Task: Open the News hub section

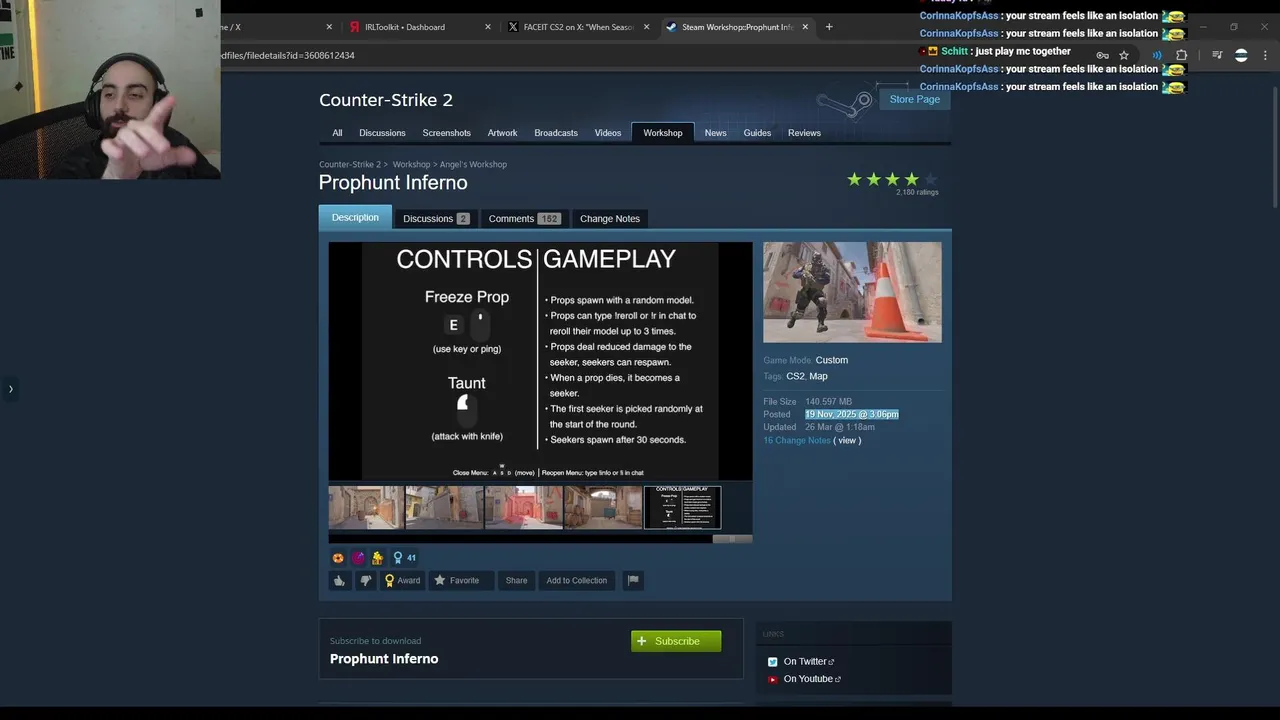Action: tap(715, 133)
